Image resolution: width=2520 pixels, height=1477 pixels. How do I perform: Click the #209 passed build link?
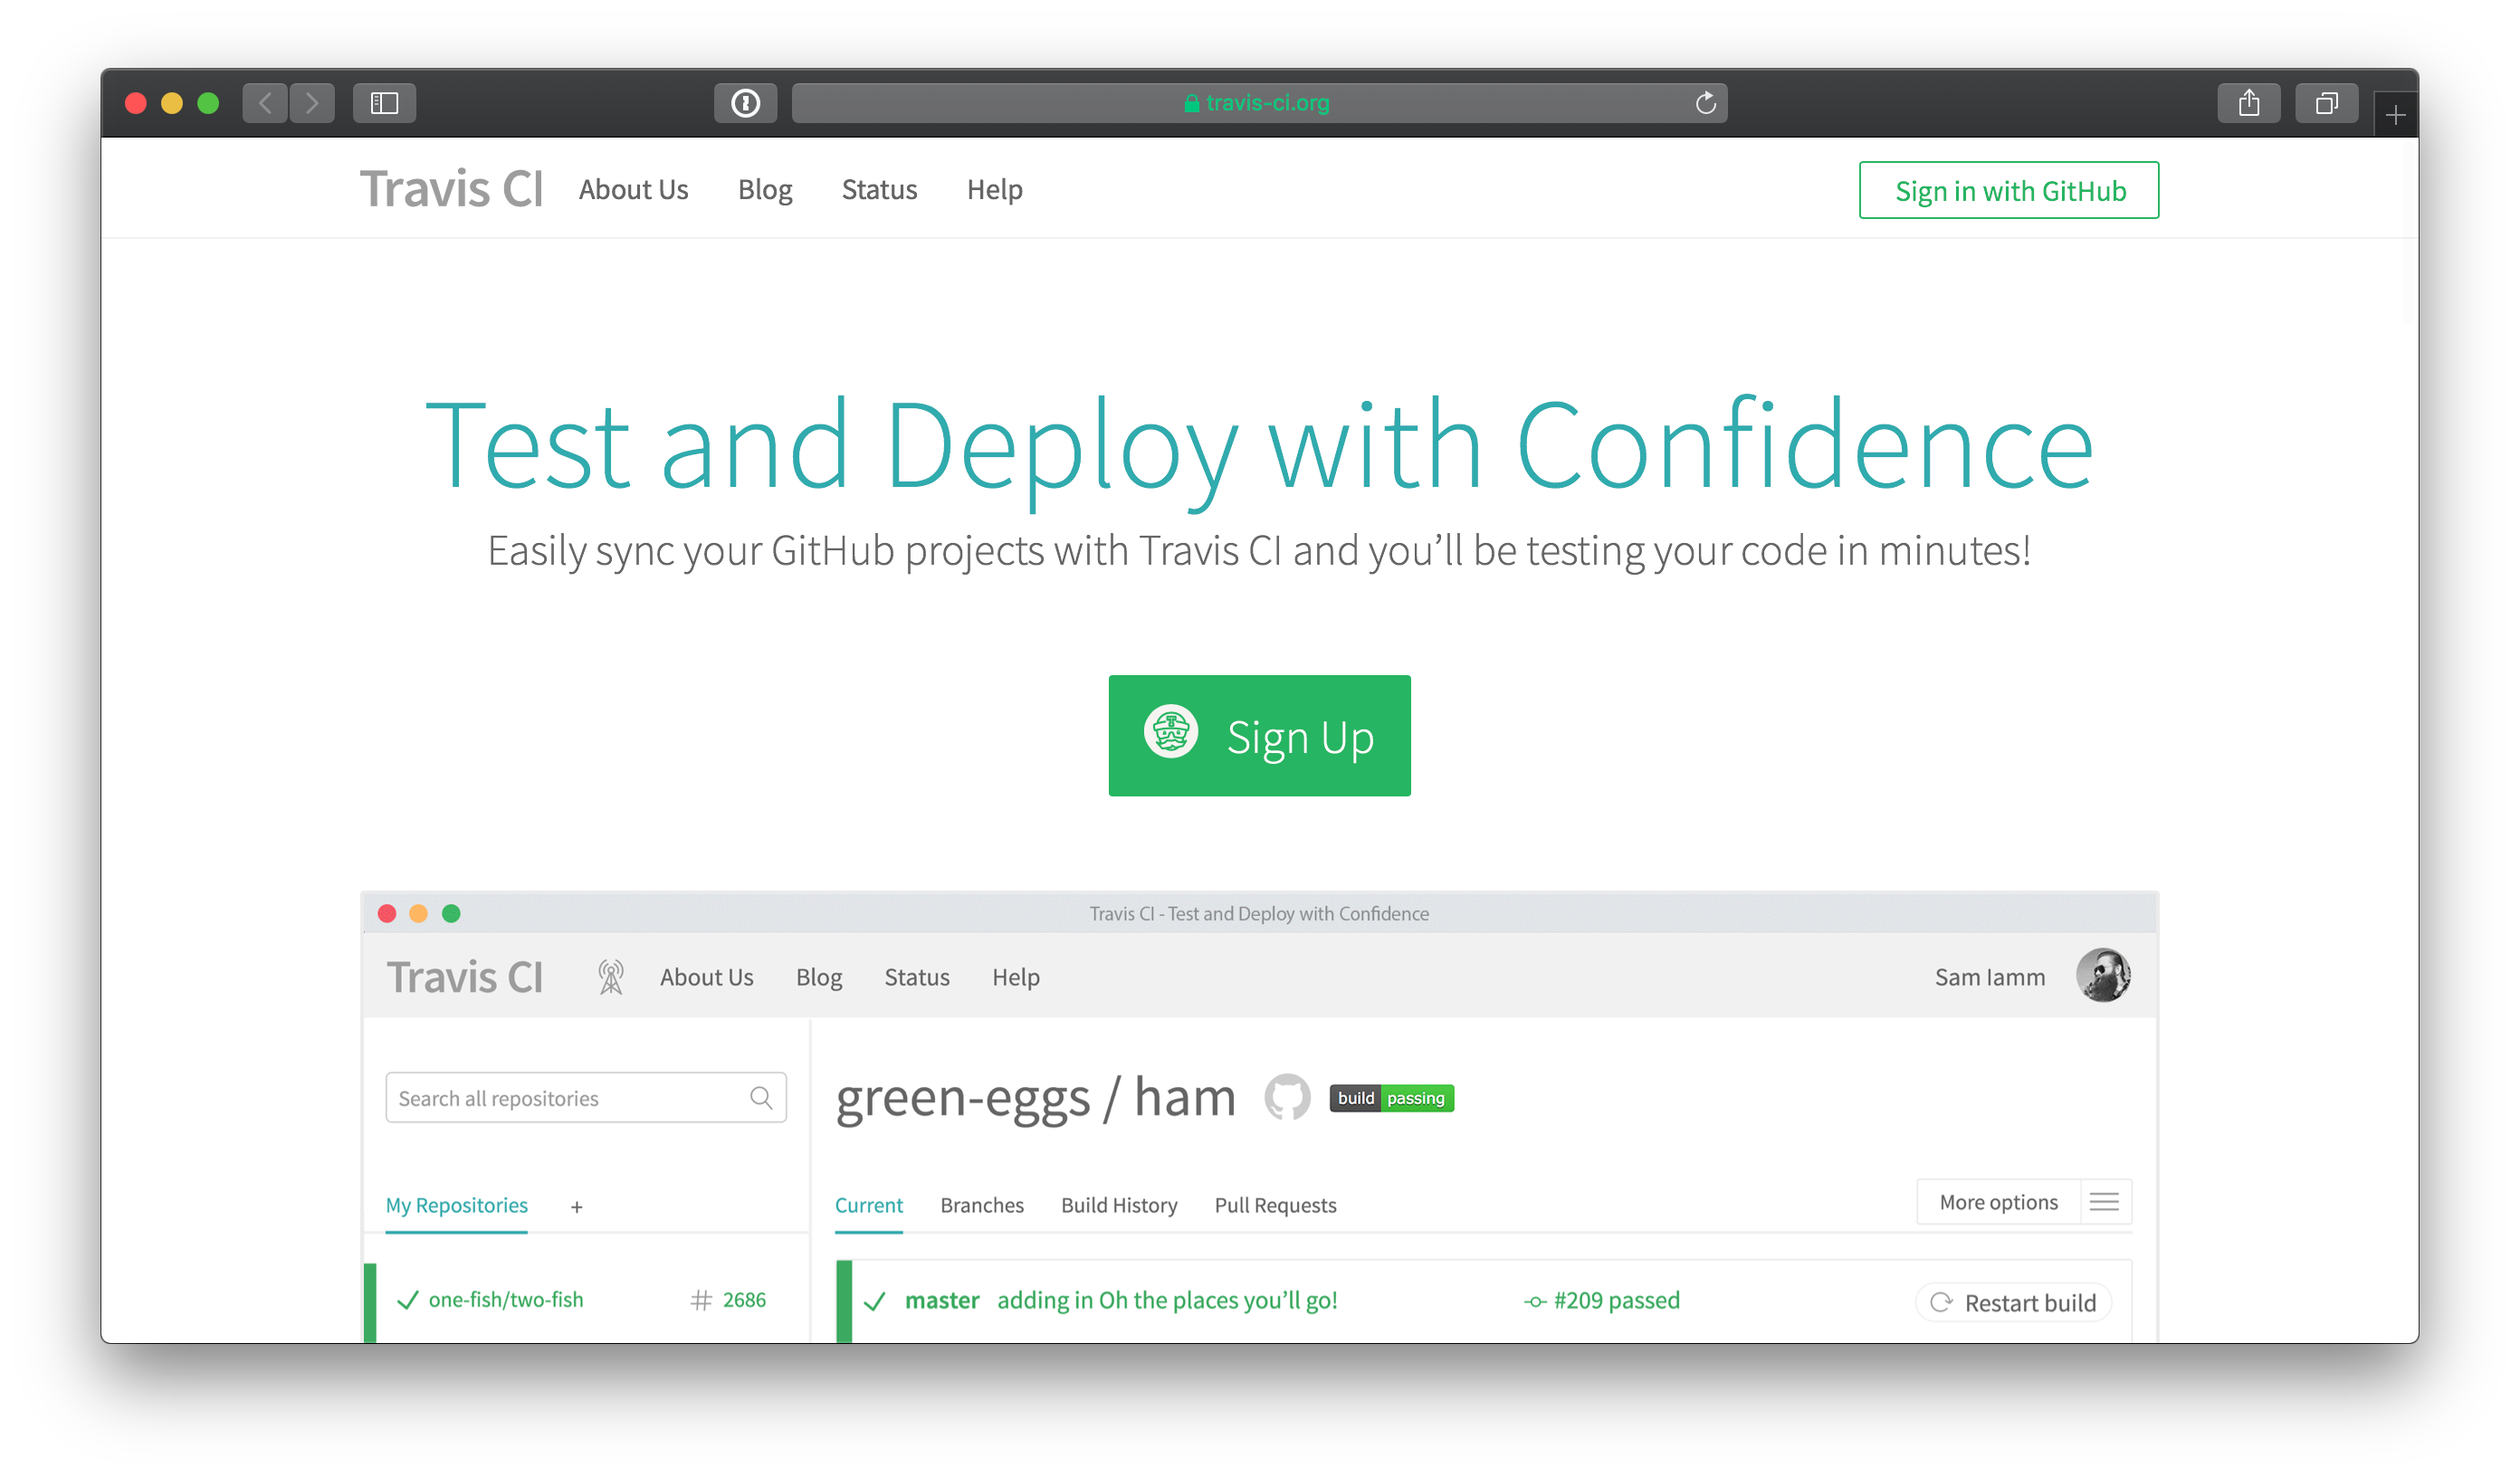coord(1616,1300)
